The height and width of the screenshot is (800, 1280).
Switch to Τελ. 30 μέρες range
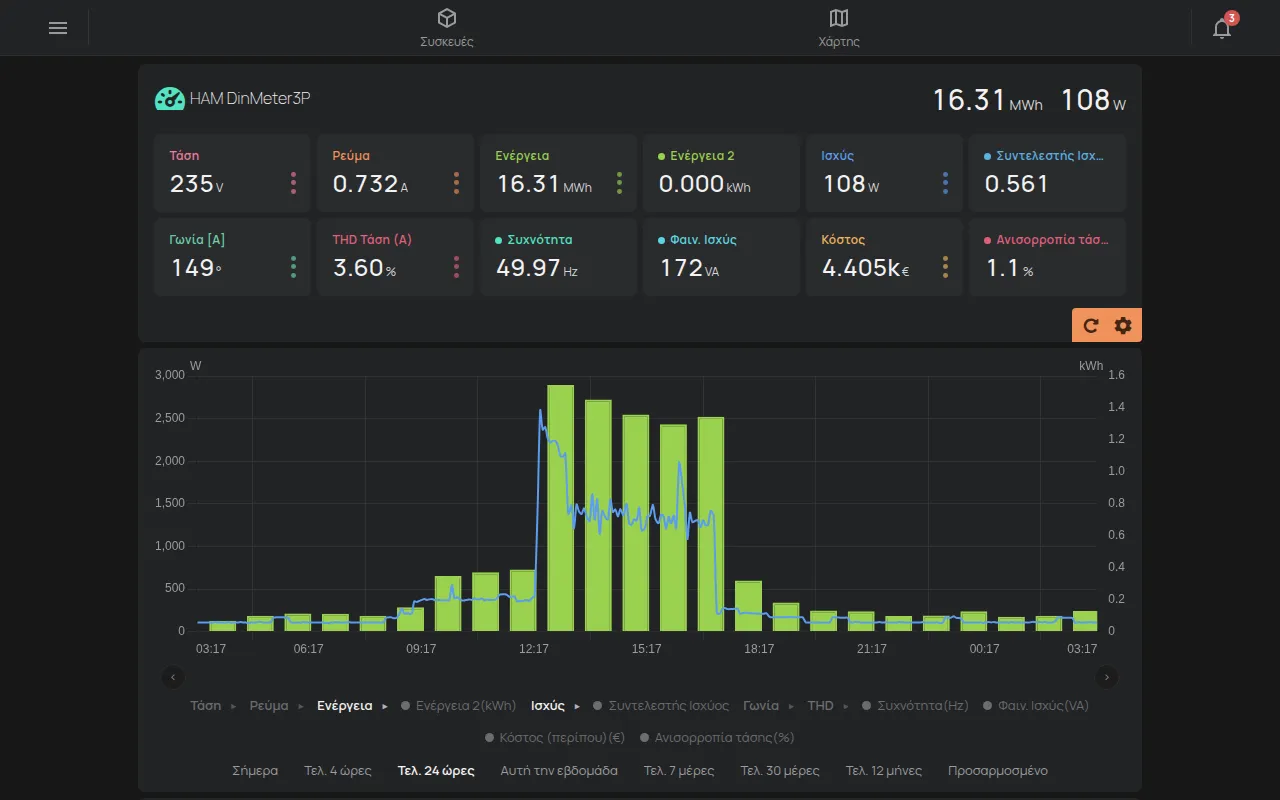click(x=780, y=771)
